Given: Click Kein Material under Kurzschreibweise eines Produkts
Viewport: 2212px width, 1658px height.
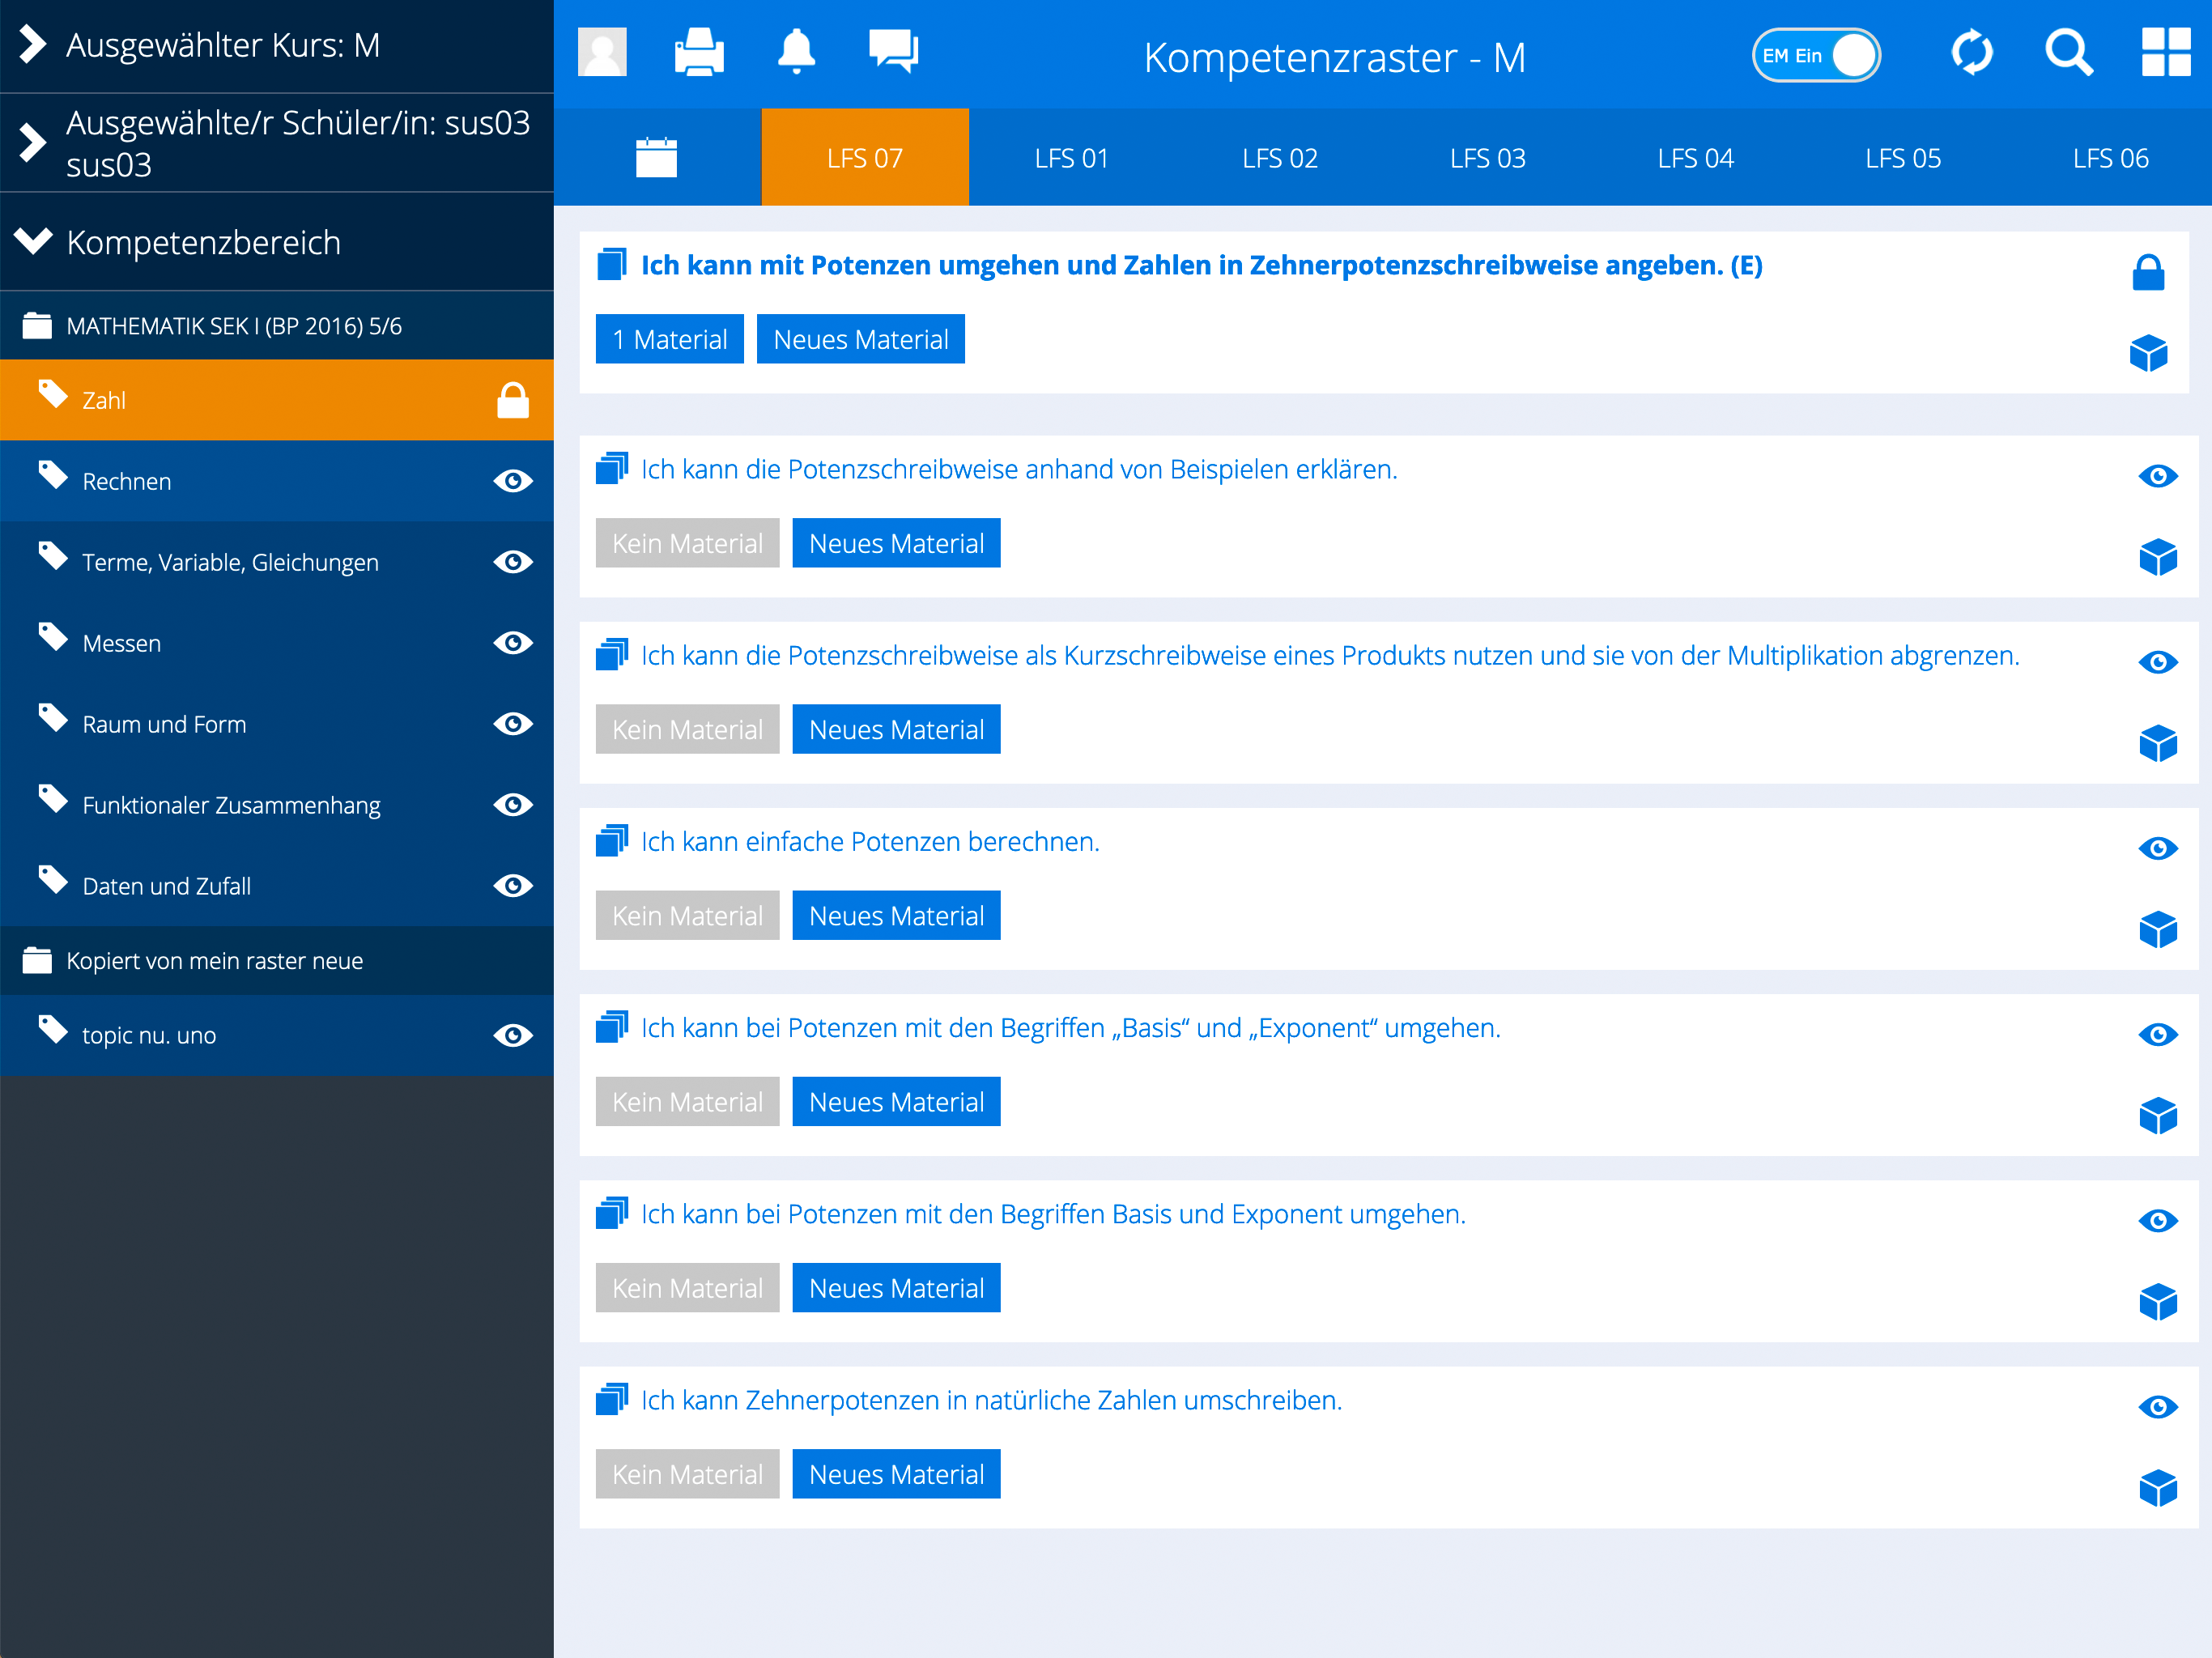Looking at the screenshot, I should pyautogui.click(x=688, y=729).
